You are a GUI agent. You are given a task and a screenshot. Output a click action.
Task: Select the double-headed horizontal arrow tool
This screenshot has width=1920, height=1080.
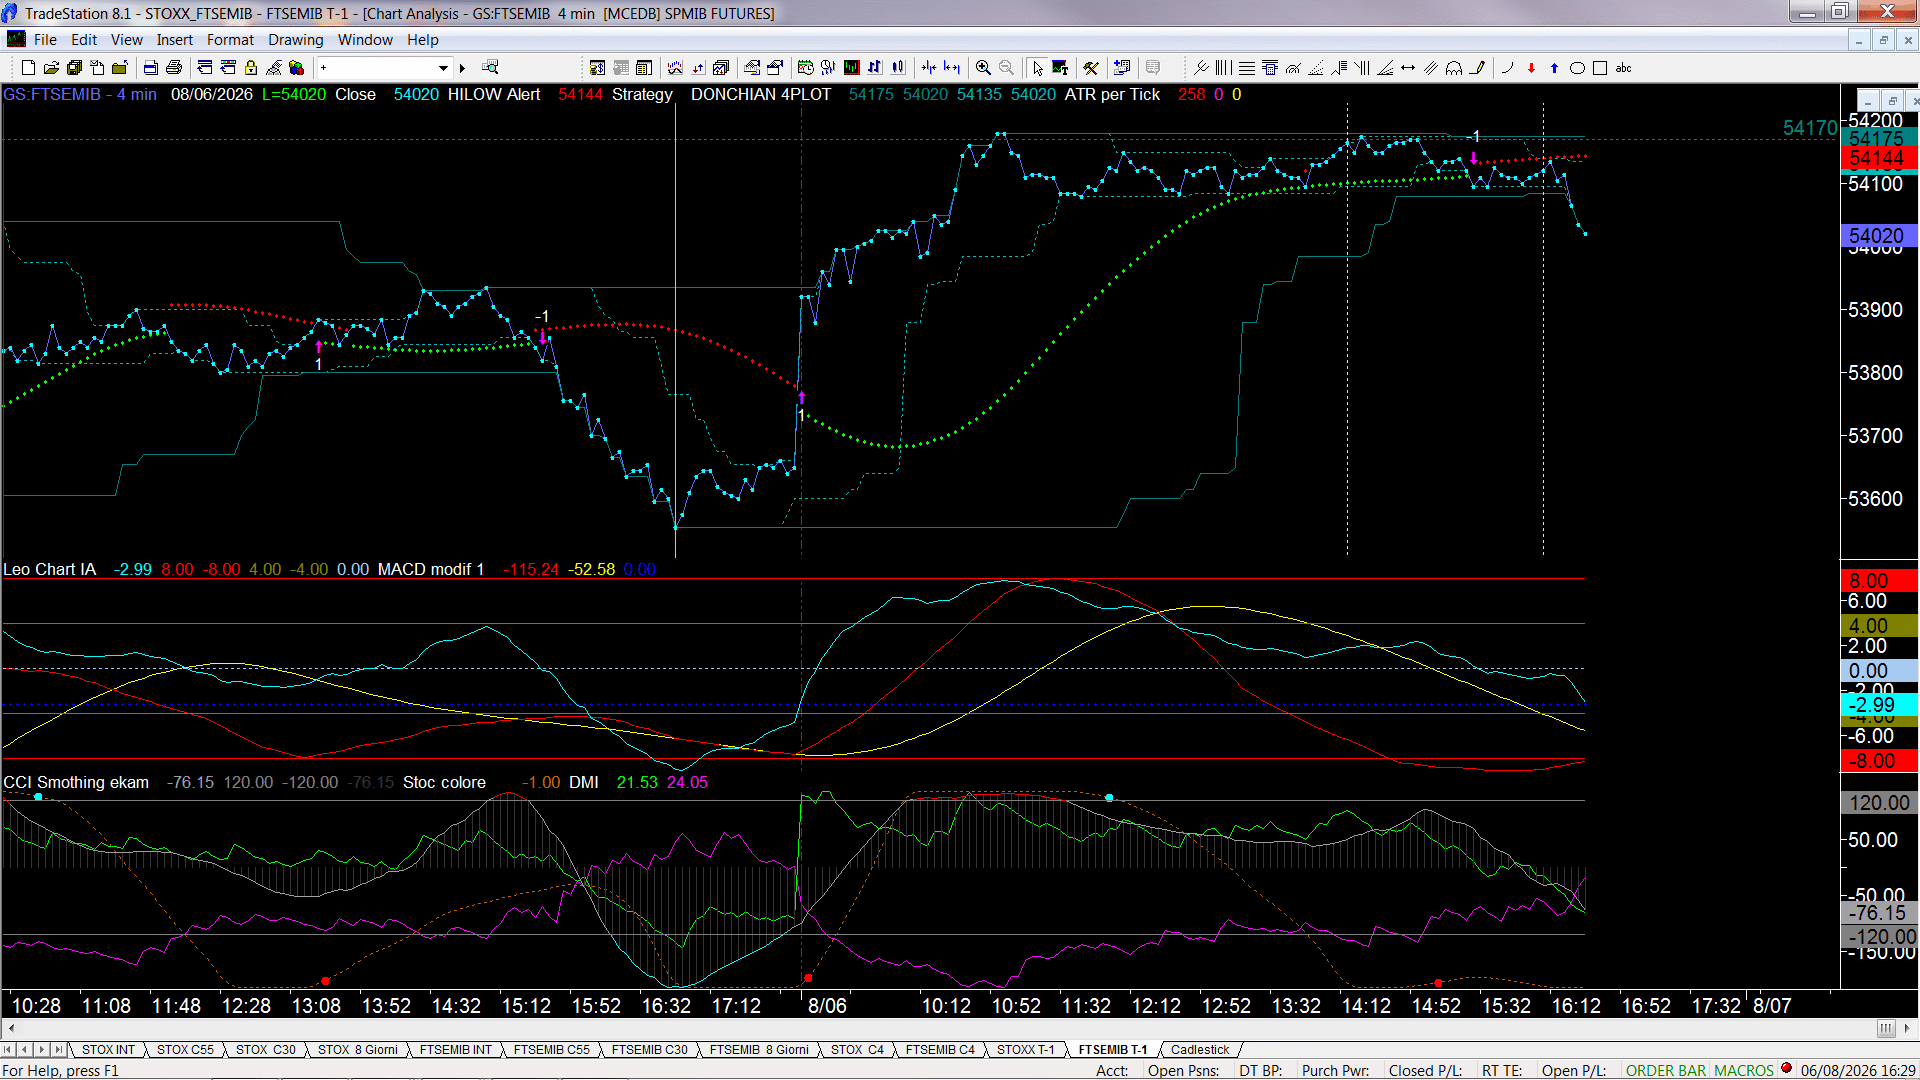(x=1408, y=68)
